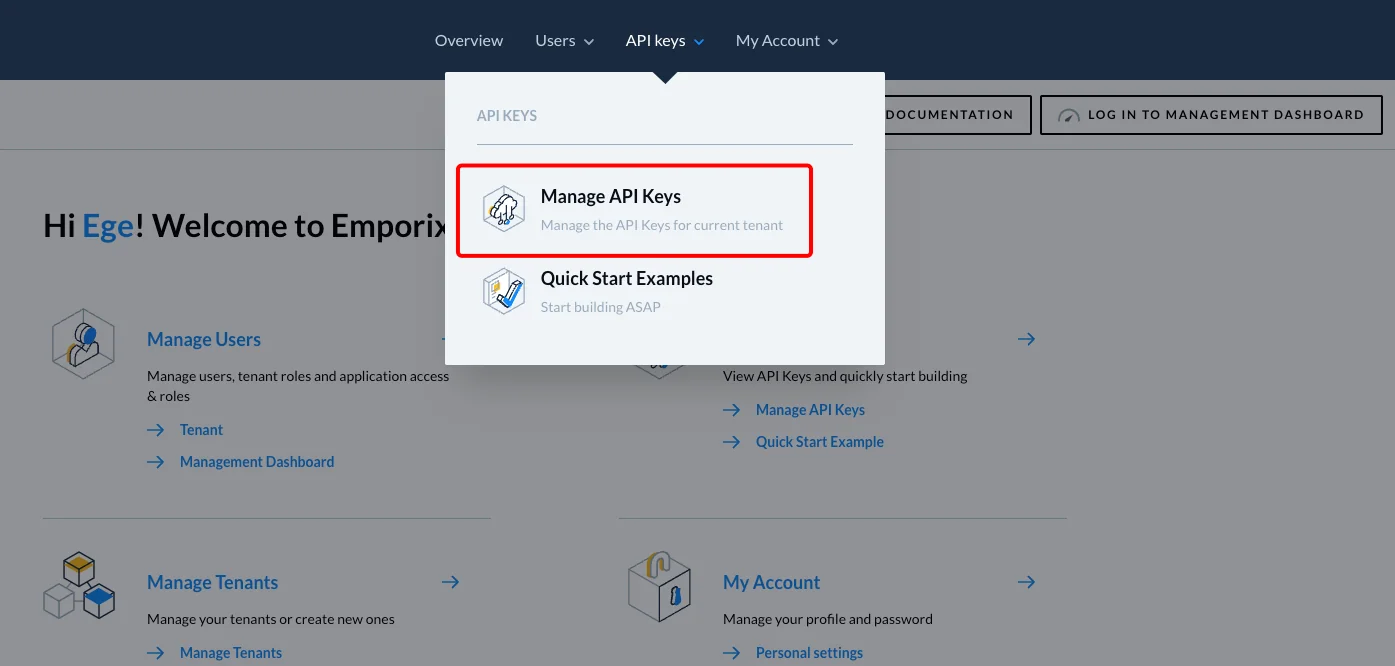The width and height of the screenshot is (1395, 666).
Task: Click the arrow icon beside Management Dashboard link
Action: (156, 462)
